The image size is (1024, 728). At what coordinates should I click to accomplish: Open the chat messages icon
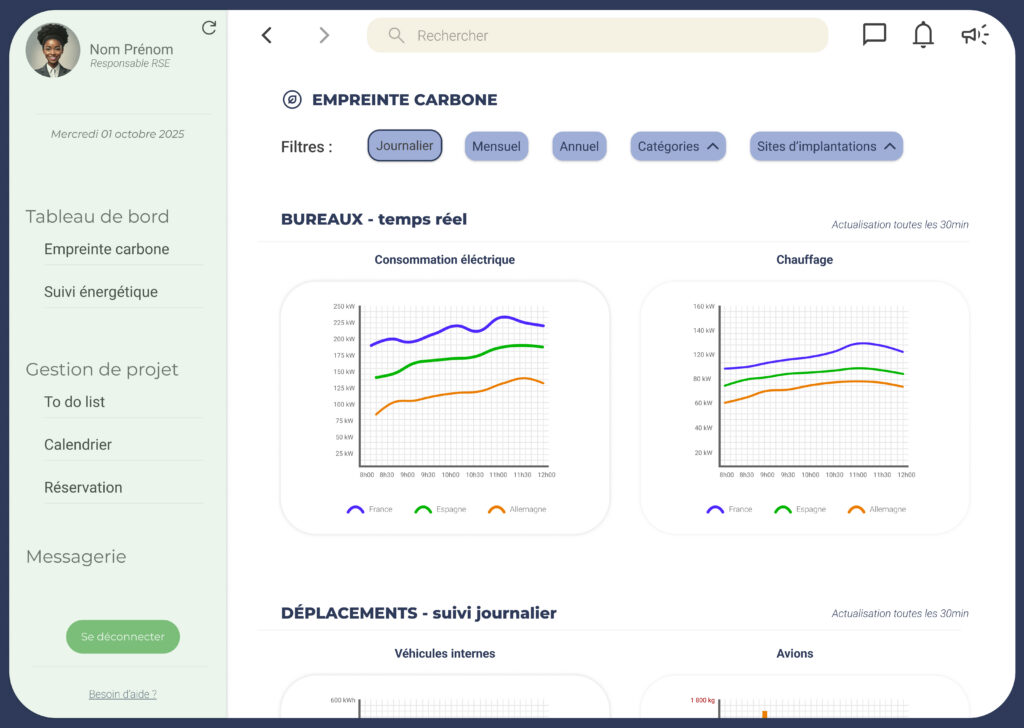coord(874,35)
